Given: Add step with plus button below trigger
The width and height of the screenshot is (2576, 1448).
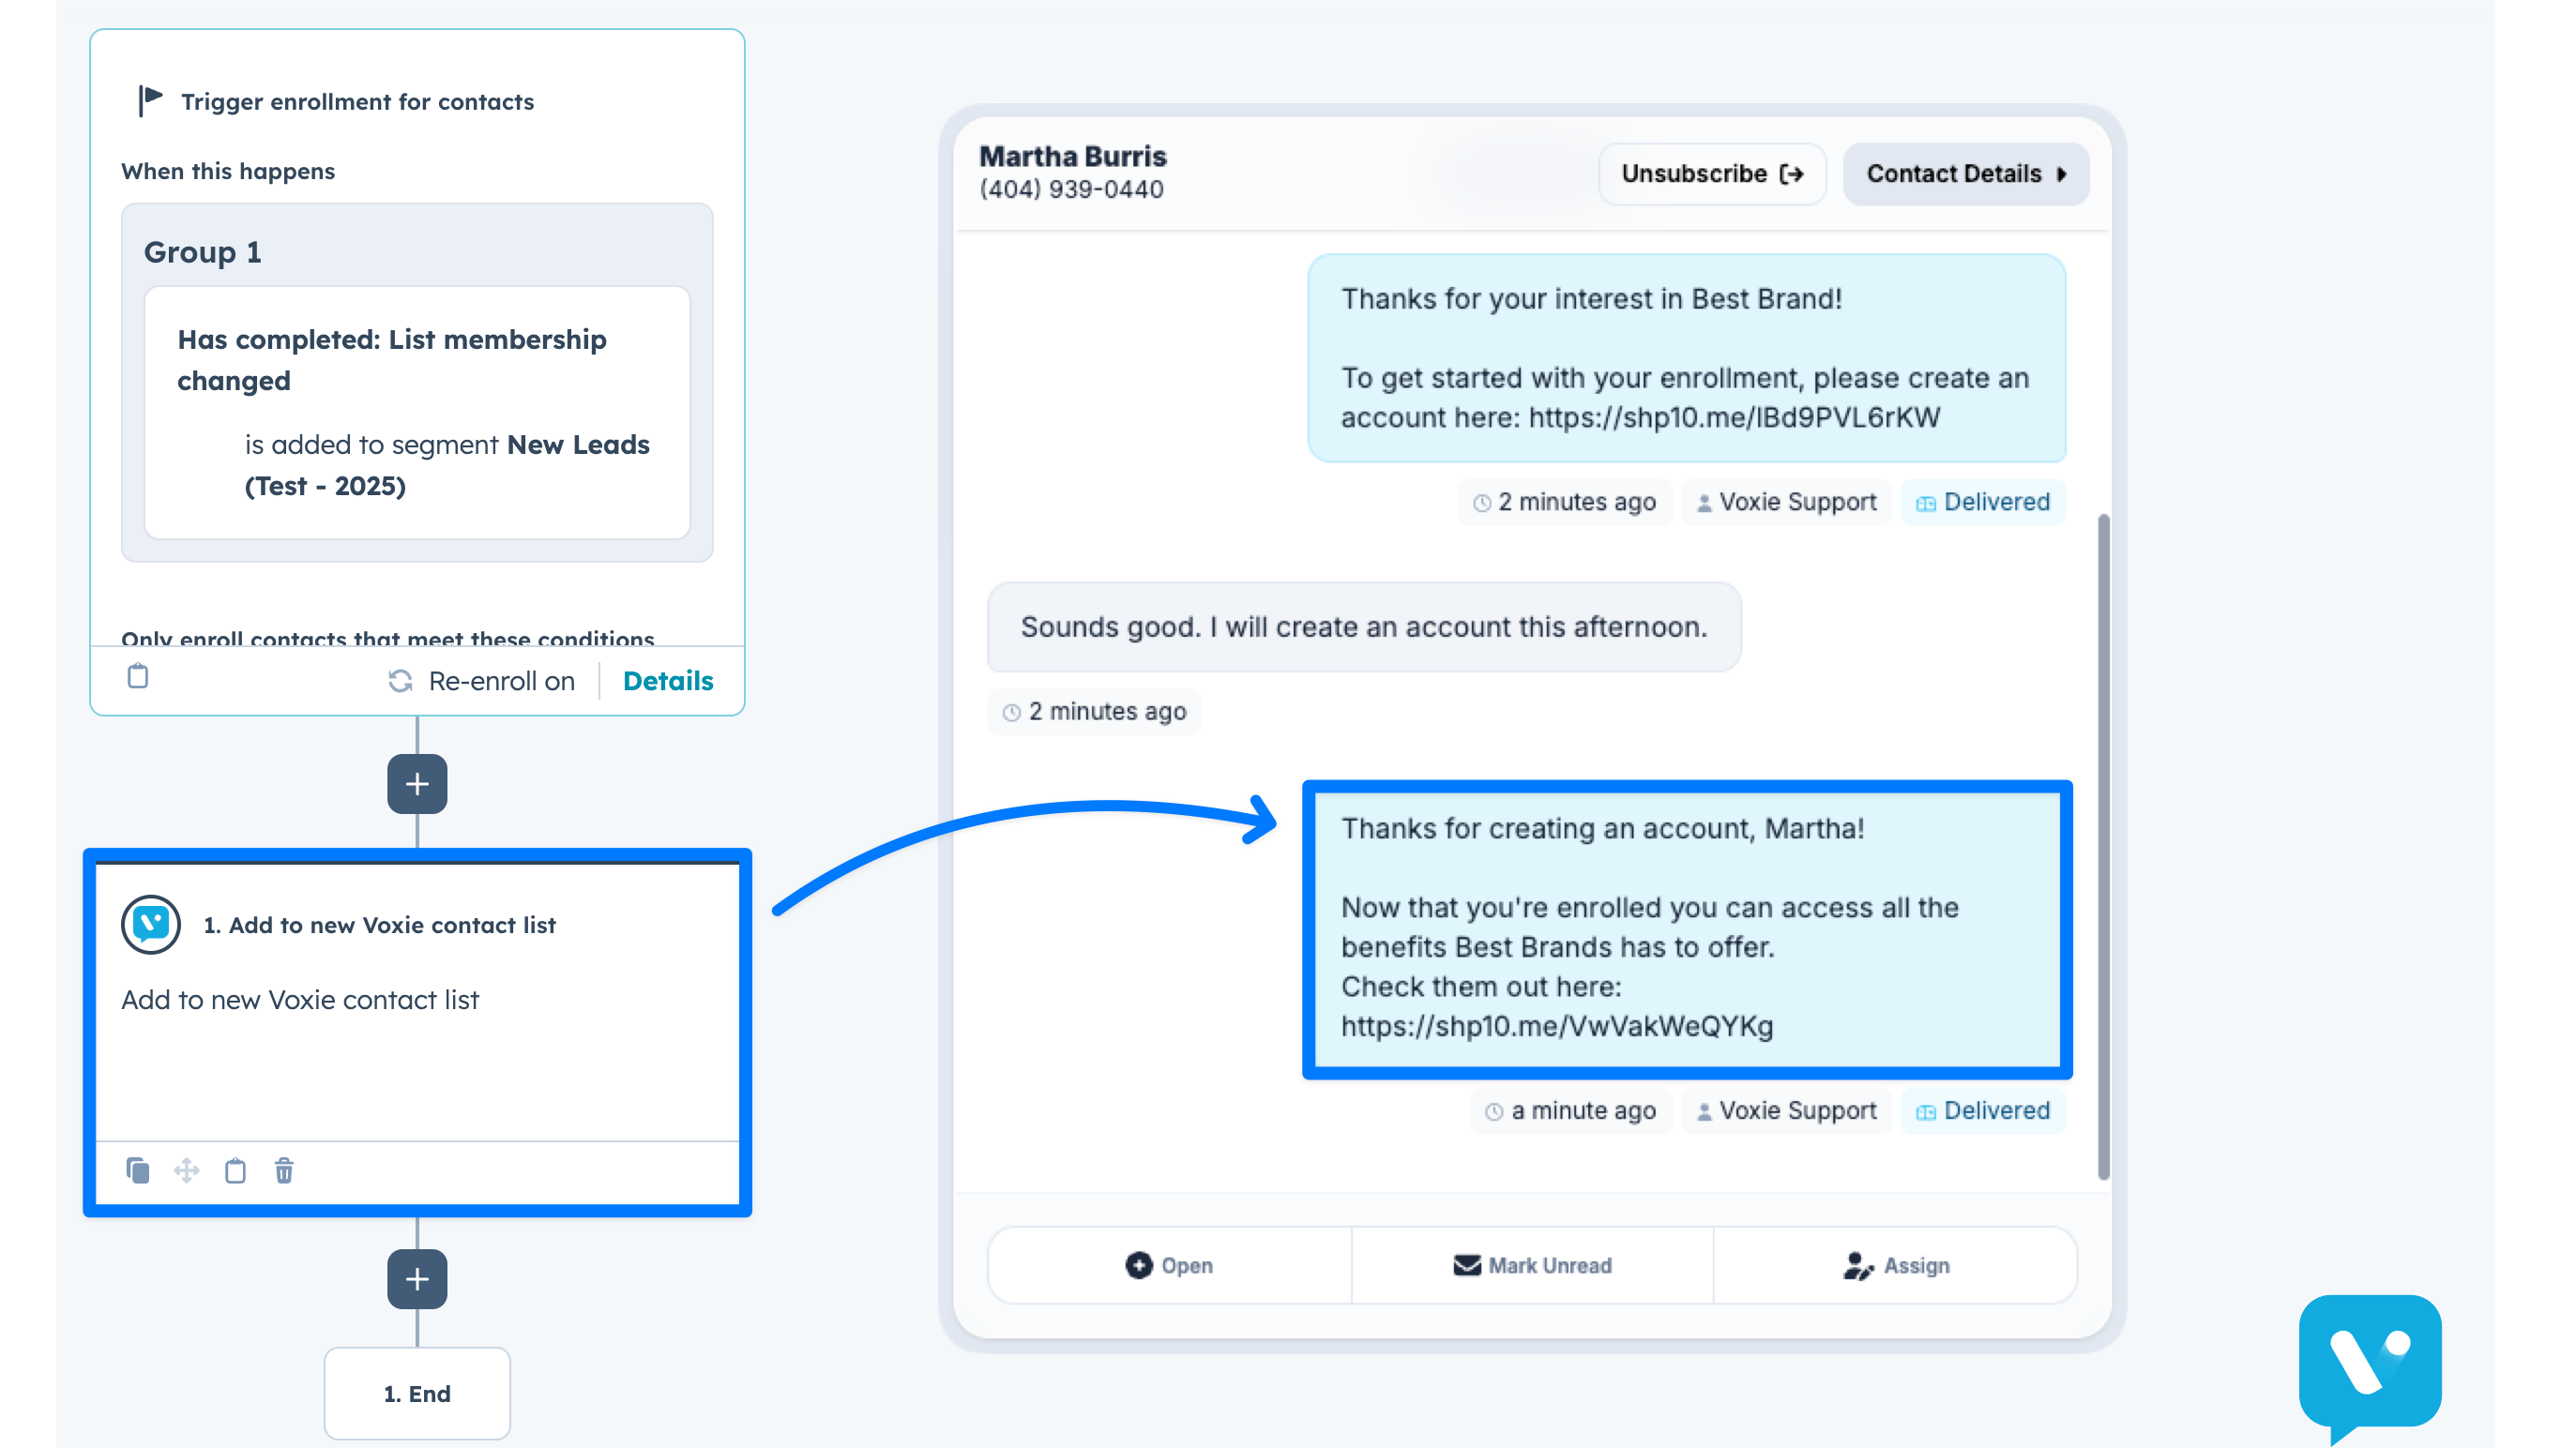Looking at the screenshot, I should click(417, 784).
